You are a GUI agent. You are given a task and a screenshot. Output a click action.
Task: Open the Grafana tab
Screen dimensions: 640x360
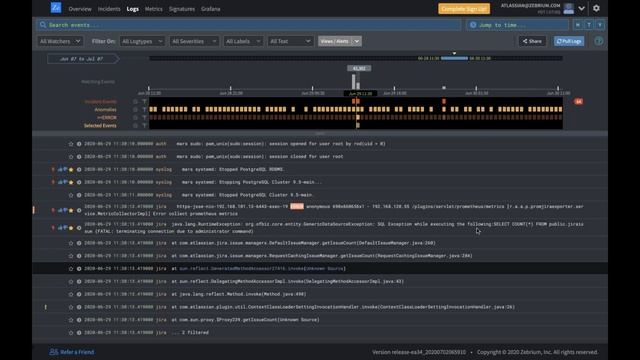[211, 9]
